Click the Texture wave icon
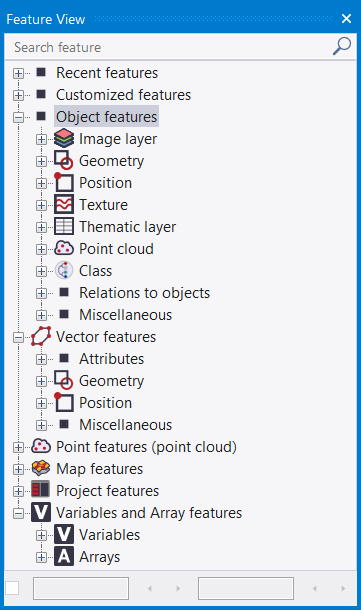361x610 pixels. (64, 205)
